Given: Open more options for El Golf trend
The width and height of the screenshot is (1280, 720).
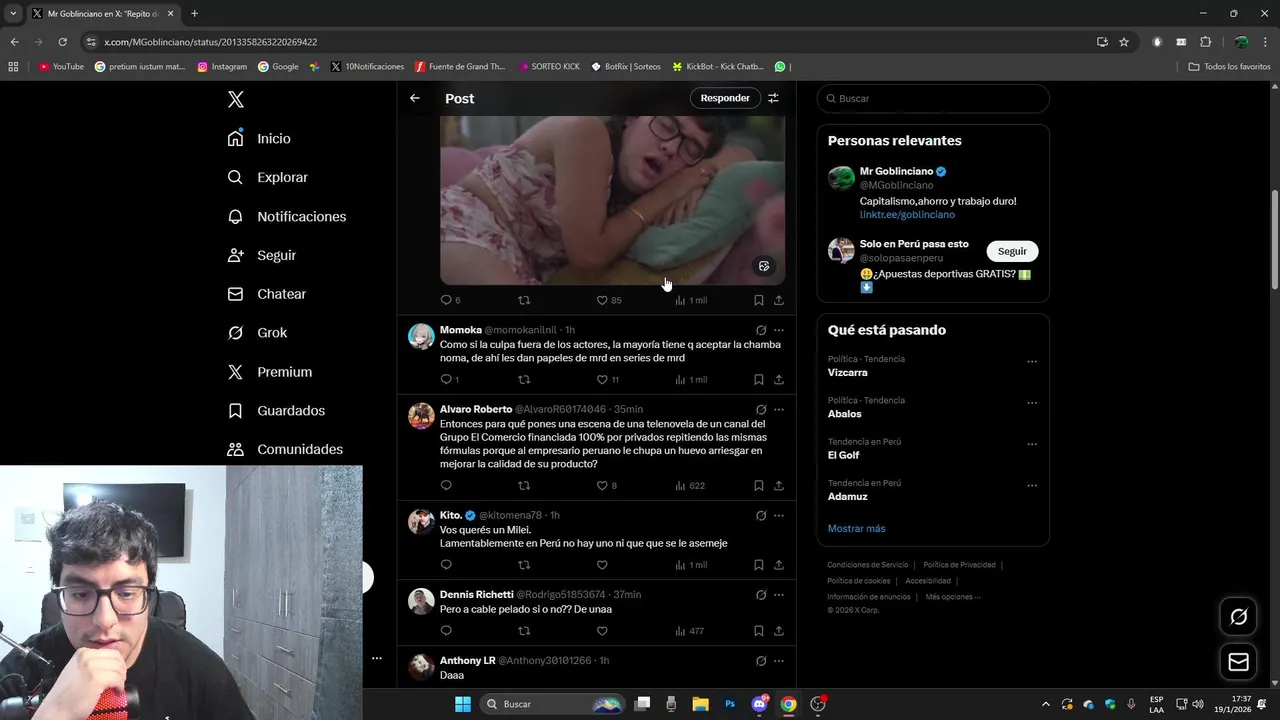Looking at the screenshot, I should pyautogui.click(x=1032, y=444).
